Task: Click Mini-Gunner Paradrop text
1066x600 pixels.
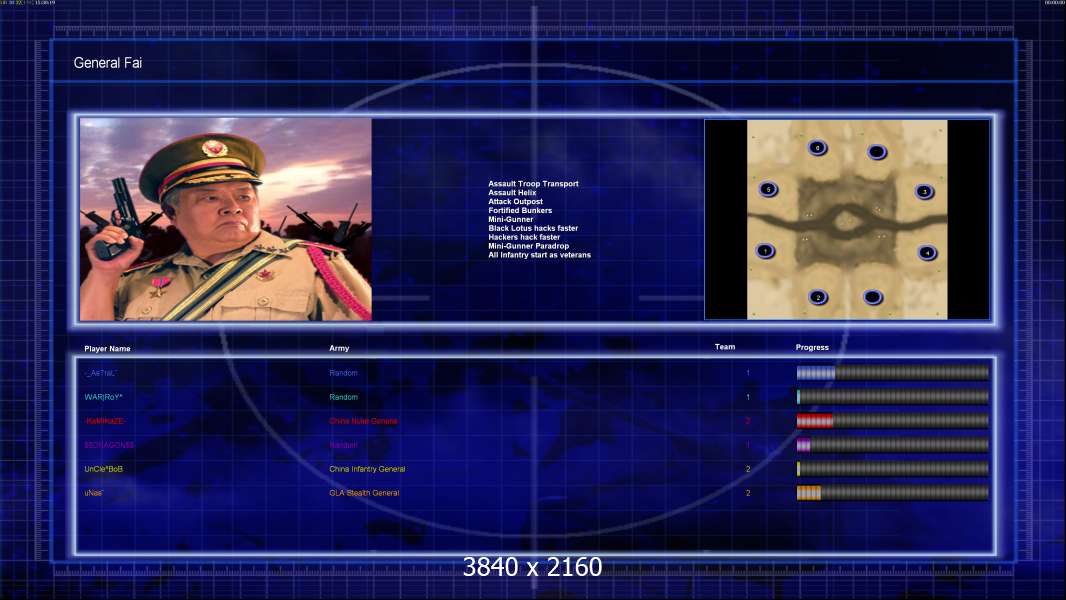Action: pyautogui.click(x=528, y=245)
